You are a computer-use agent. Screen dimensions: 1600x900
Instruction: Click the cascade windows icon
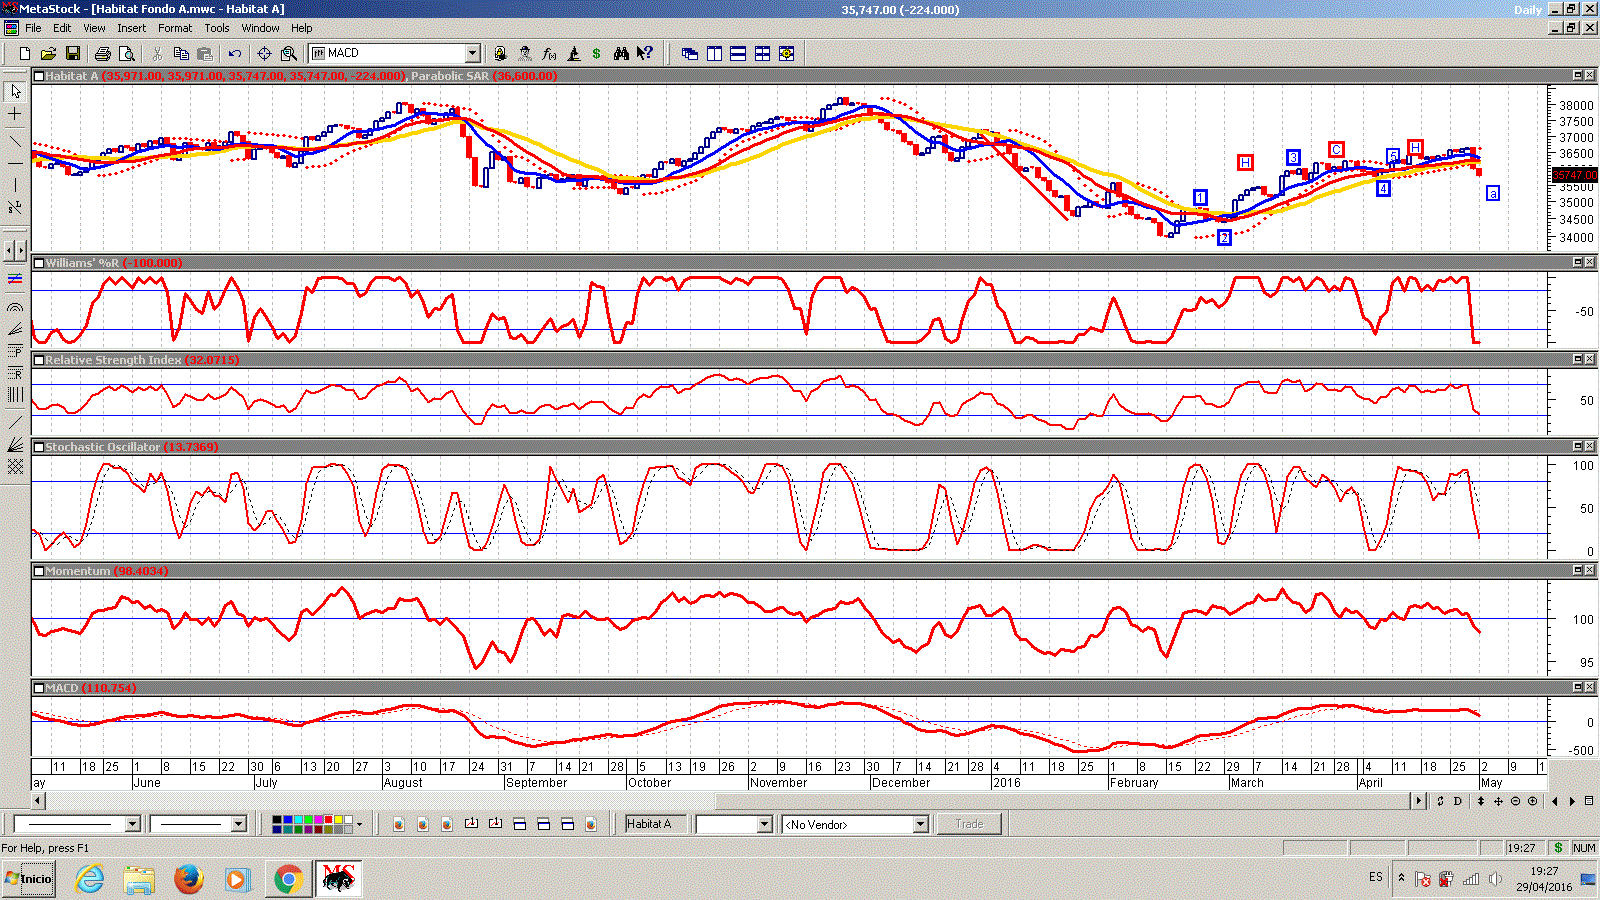tap(690, 53)
